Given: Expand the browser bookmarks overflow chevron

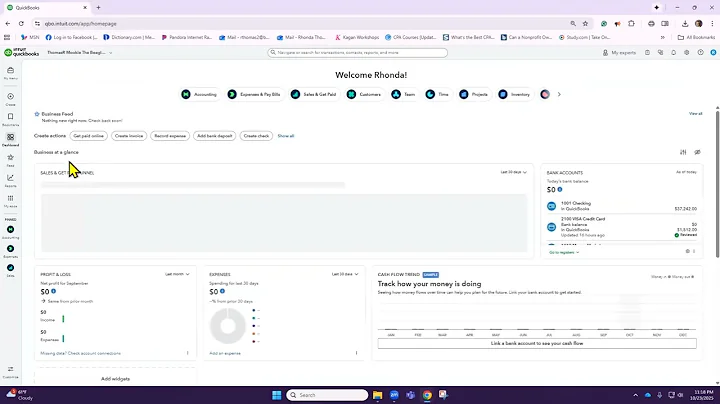Looking at the screenshot, I should (x=662, y=37).
